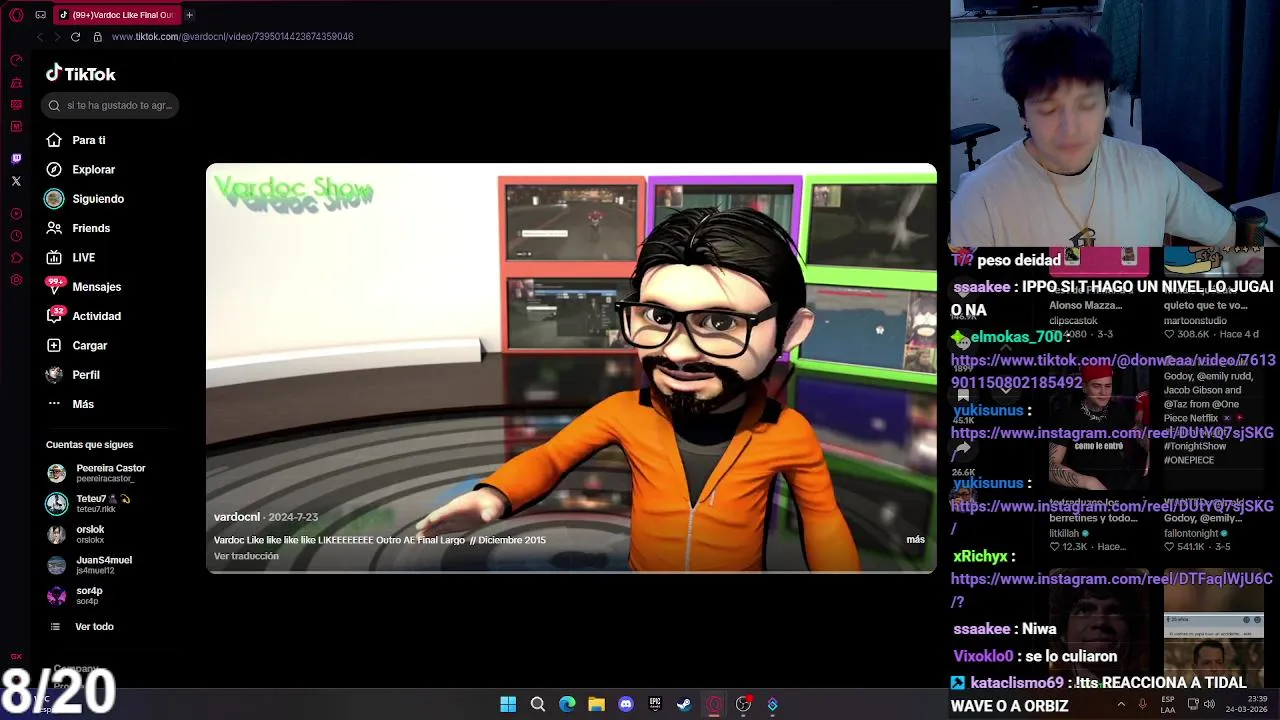Image resolution: width=1280 pixels, height=720 pixels.
Task: Open volume control in tray
Action: tap(1209, 705)
